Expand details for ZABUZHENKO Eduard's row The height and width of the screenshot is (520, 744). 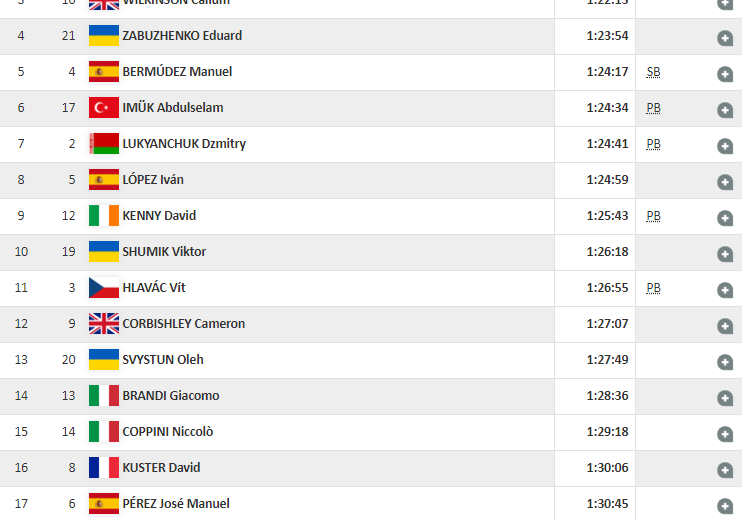pyautogui.click(x=725, y=38)
